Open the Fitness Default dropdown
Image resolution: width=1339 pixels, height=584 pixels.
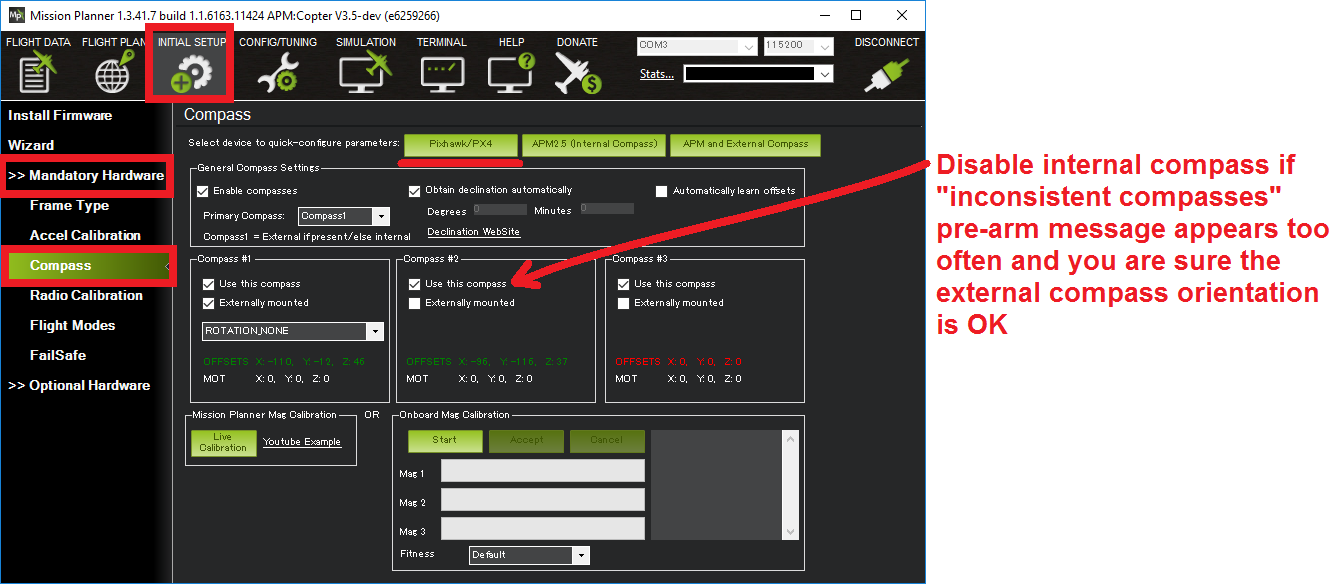point(580,555)
